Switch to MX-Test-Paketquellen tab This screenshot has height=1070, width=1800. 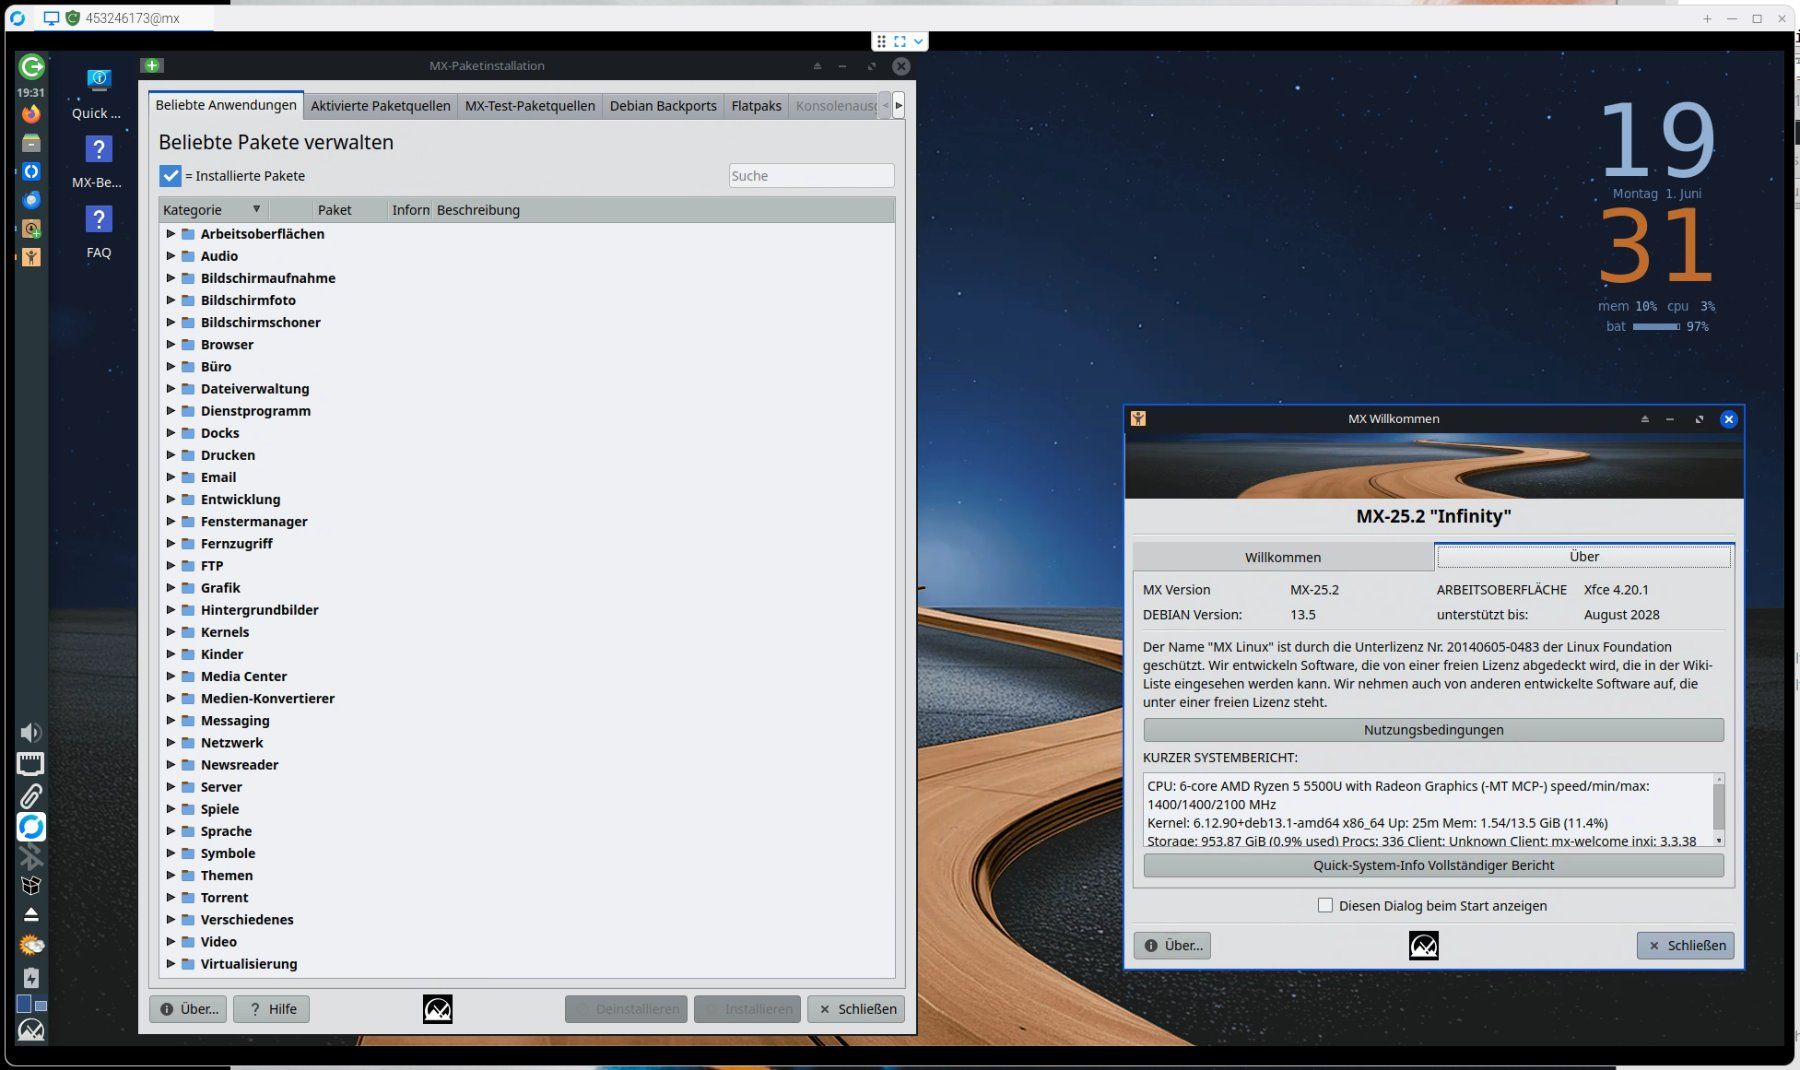[530, 106]
